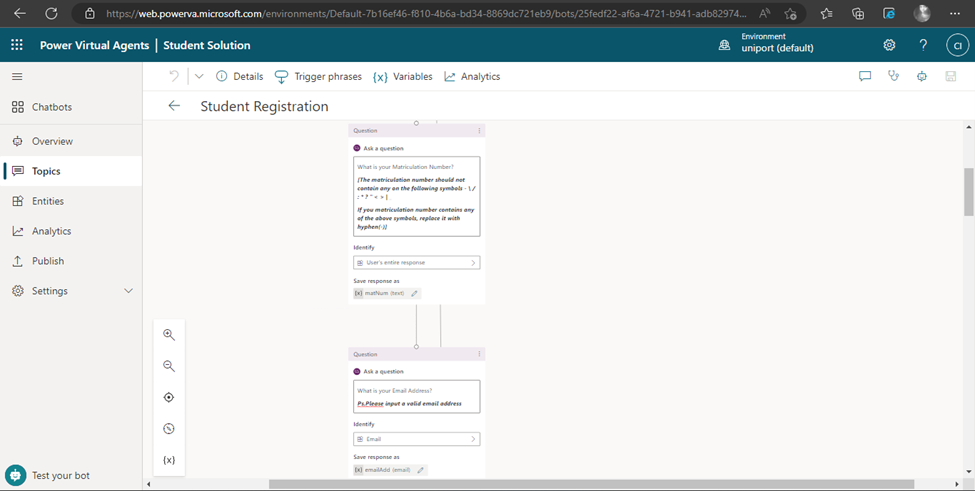975x491 pixels.
Task: Select Topics in the sidebar
Action: coord(71,171)
